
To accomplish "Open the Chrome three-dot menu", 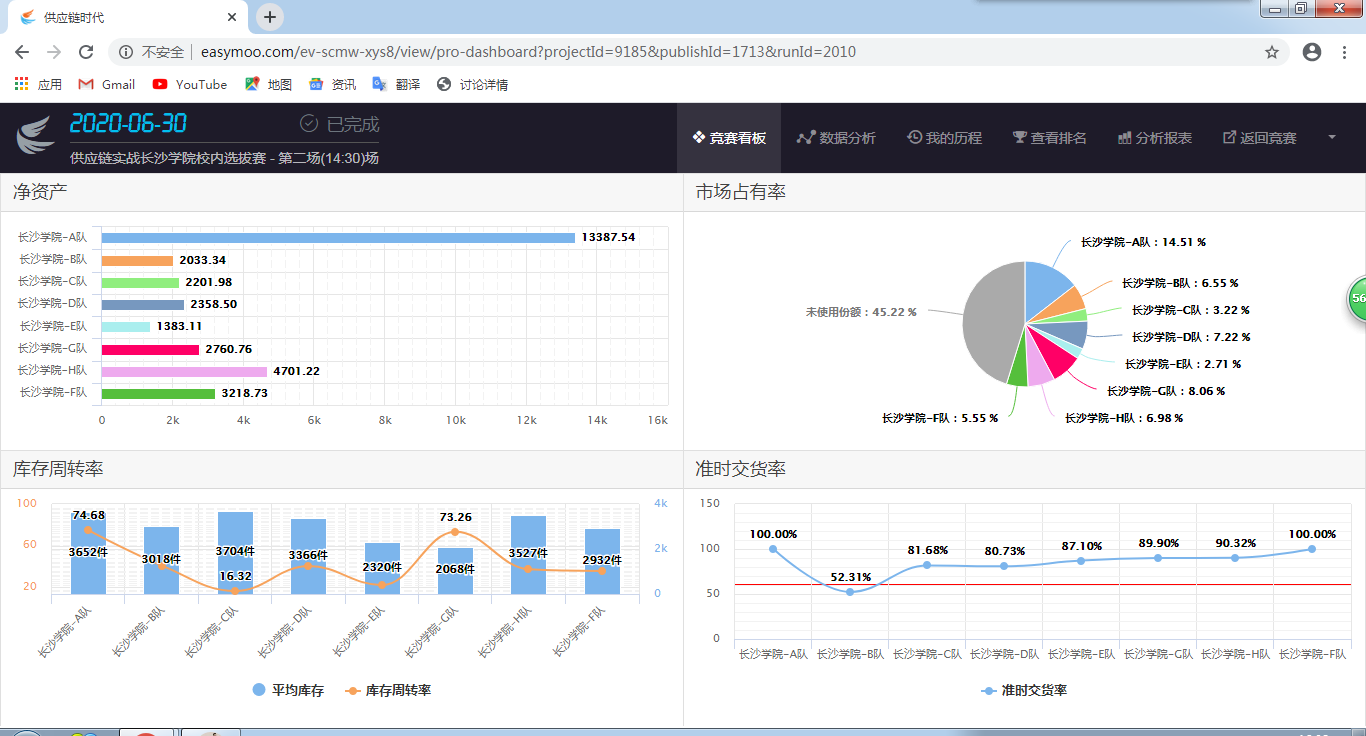I will (1345, 52).
